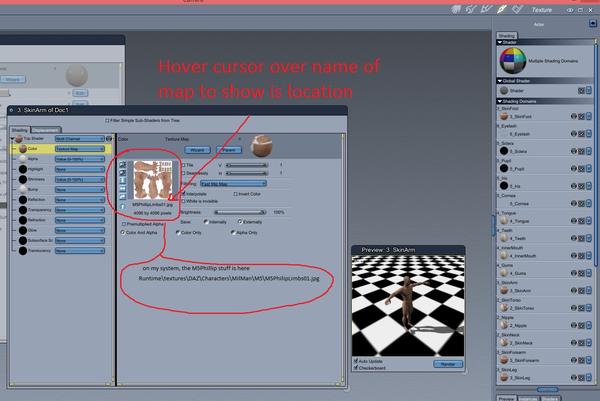The width and height of the screenshot is (600, 401).
Task: Select the Color Only radio button
Action: pos(178,232)
